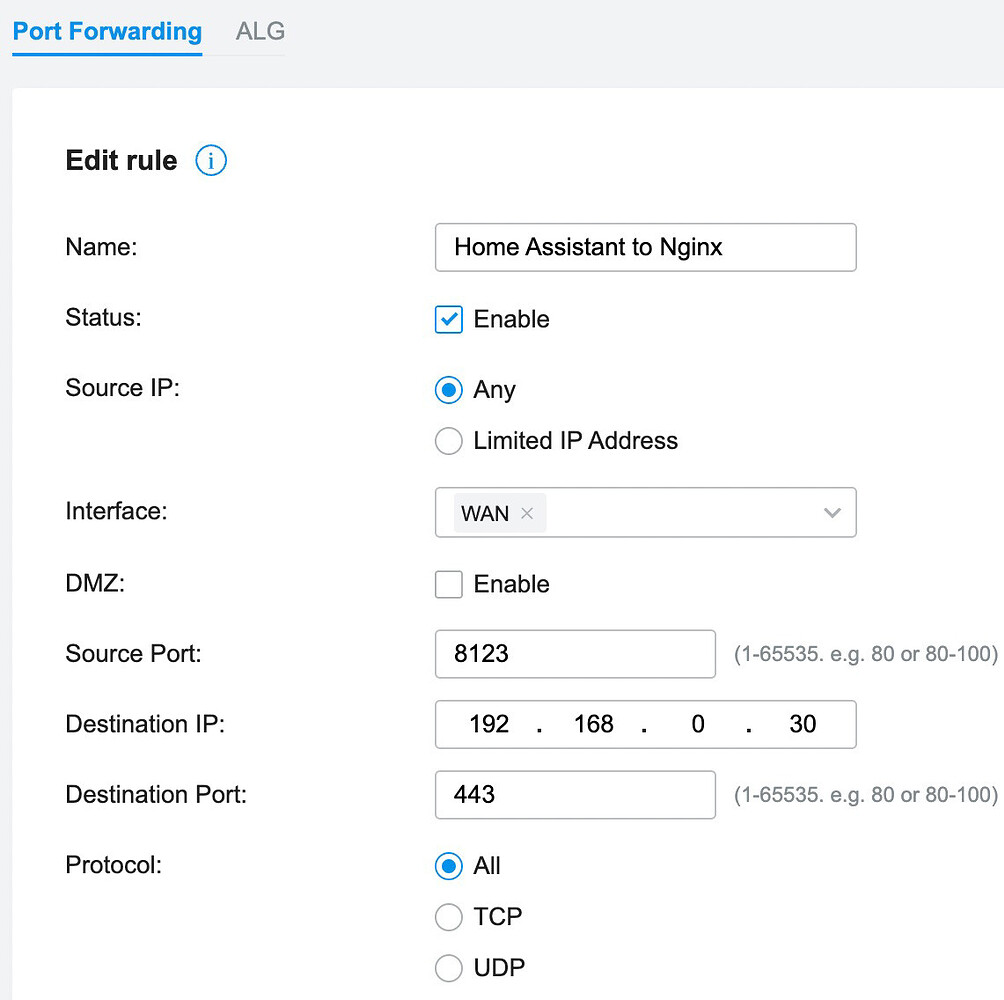Select the Port Forwarding tab
The image size is (1004, 1000).
(x=106, y=31)
